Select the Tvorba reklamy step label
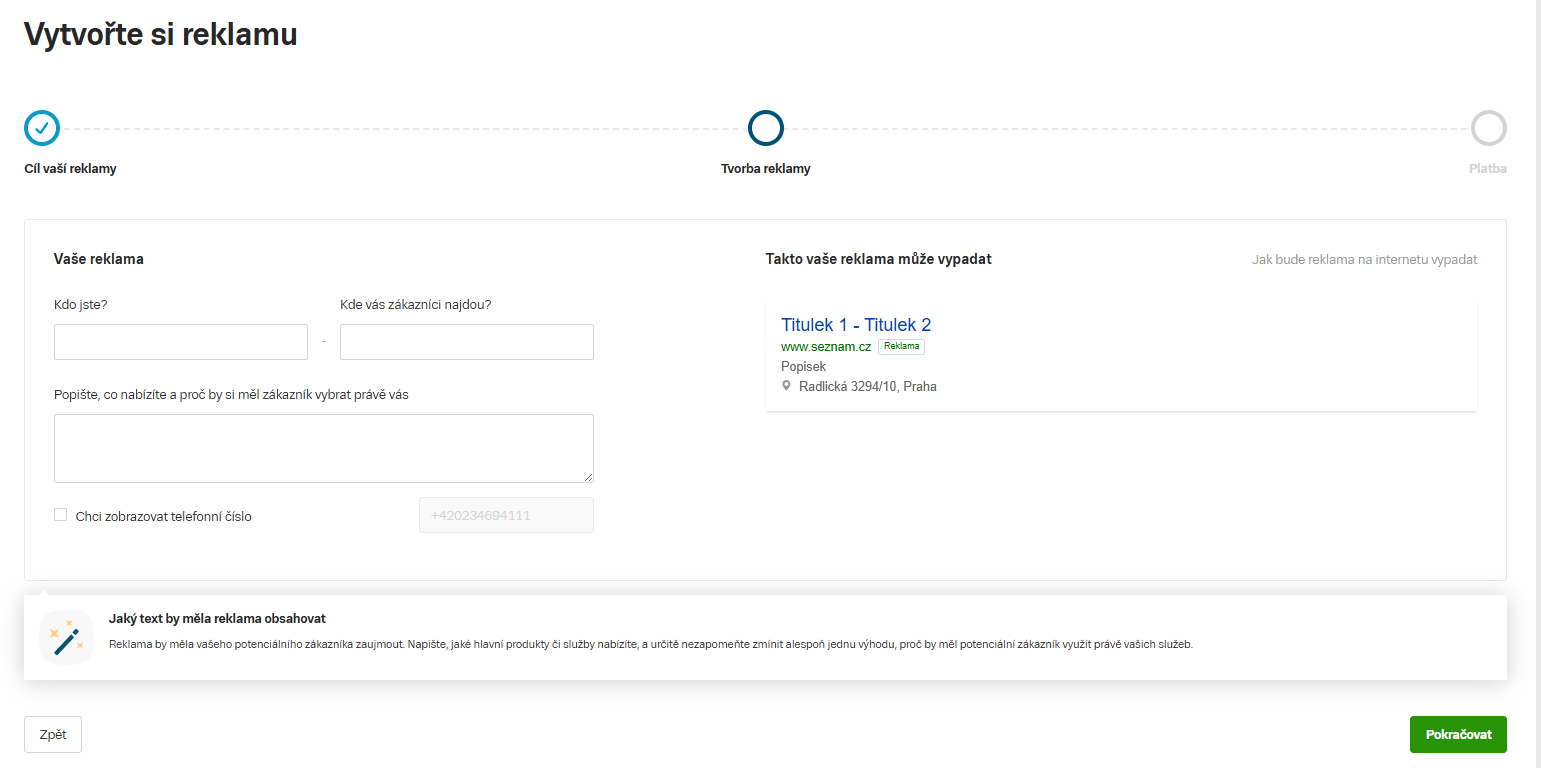Viewport: 1541px width, 768px height. [x=765, y=169]
